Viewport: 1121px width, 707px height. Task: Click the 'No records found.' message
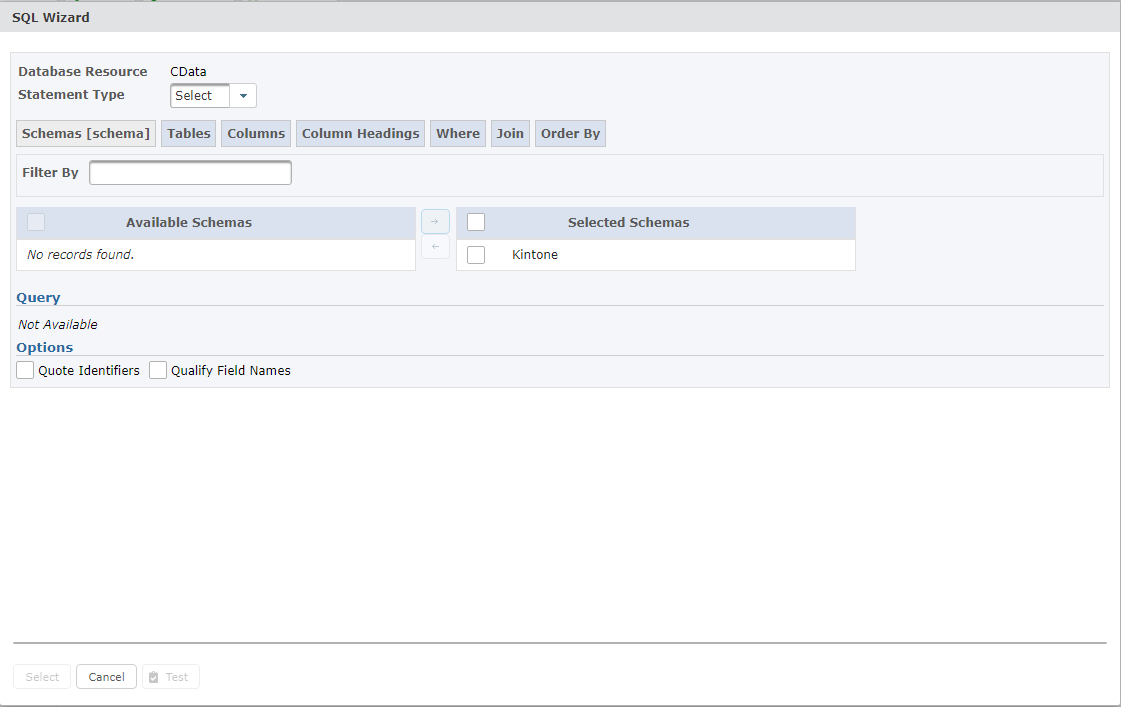pos(81,254)
